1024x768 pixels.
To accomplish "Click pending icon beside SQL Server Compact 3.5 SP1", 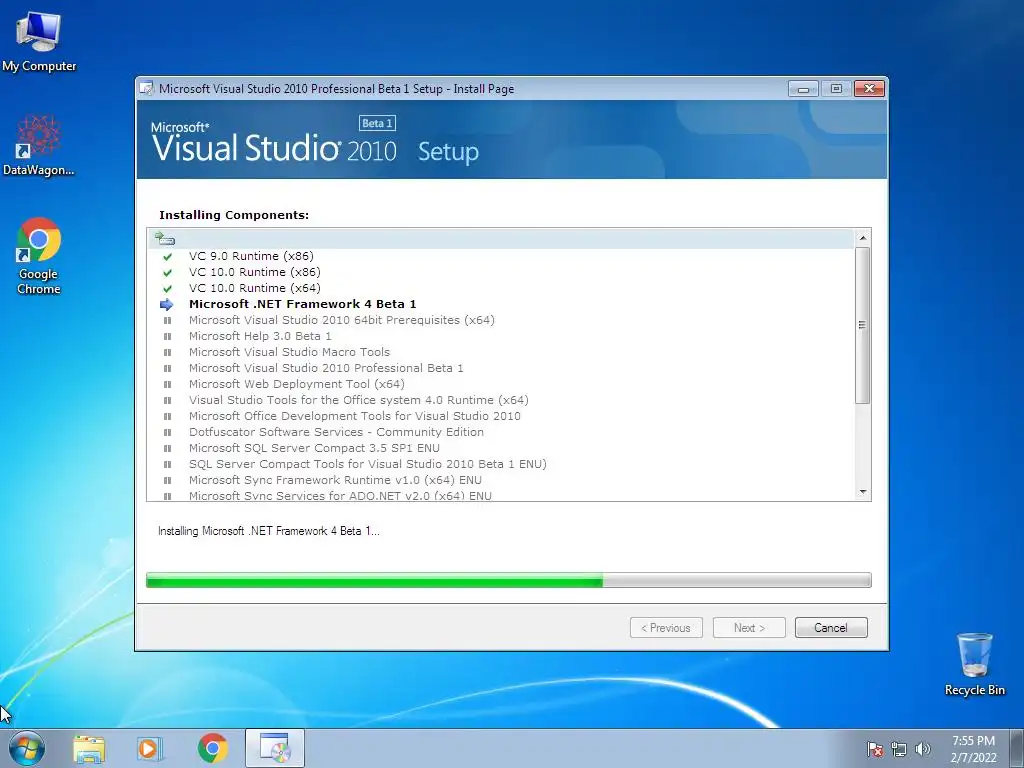I will coord(167,449).
